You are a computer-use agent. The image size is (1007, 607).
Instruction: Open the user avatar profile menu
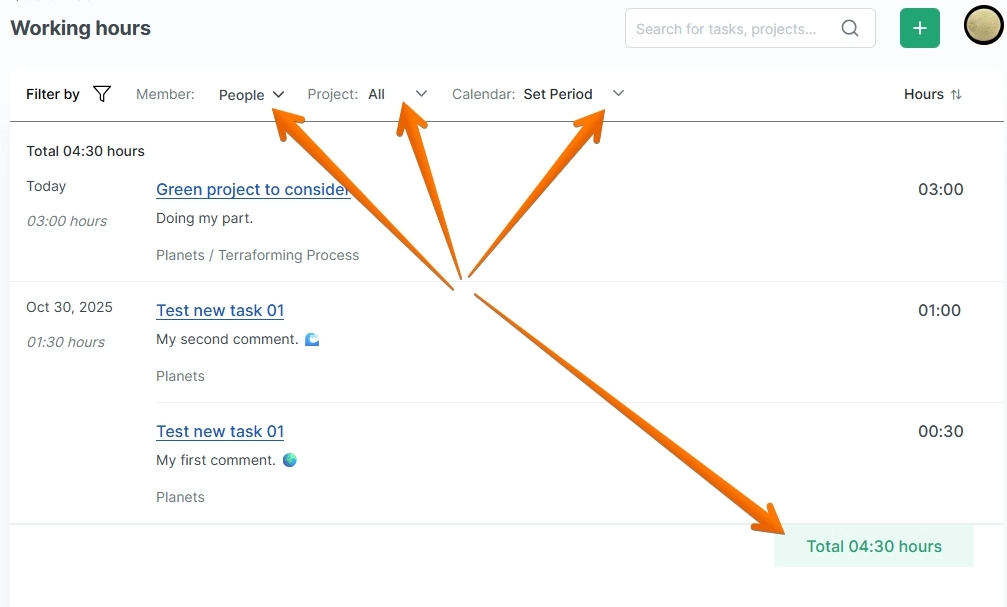pyautogui.click(x=983, y=26)
